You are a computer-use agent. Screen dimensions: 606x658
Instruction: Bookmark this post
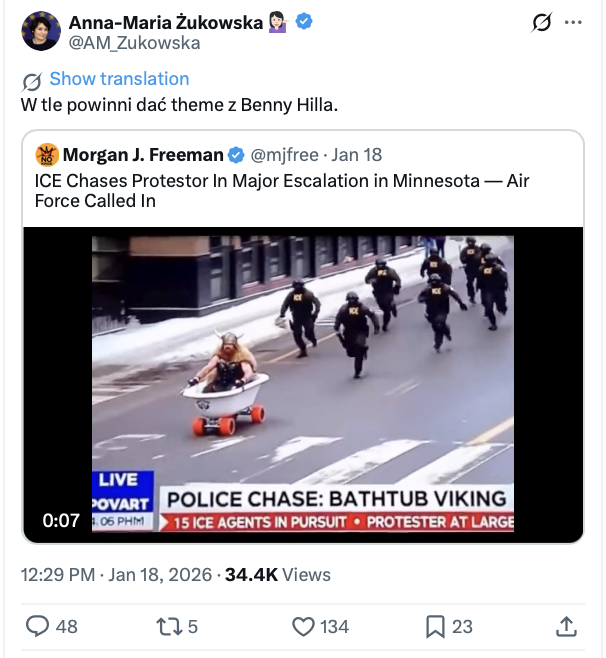pyautogui.click(x=435, y=626)
